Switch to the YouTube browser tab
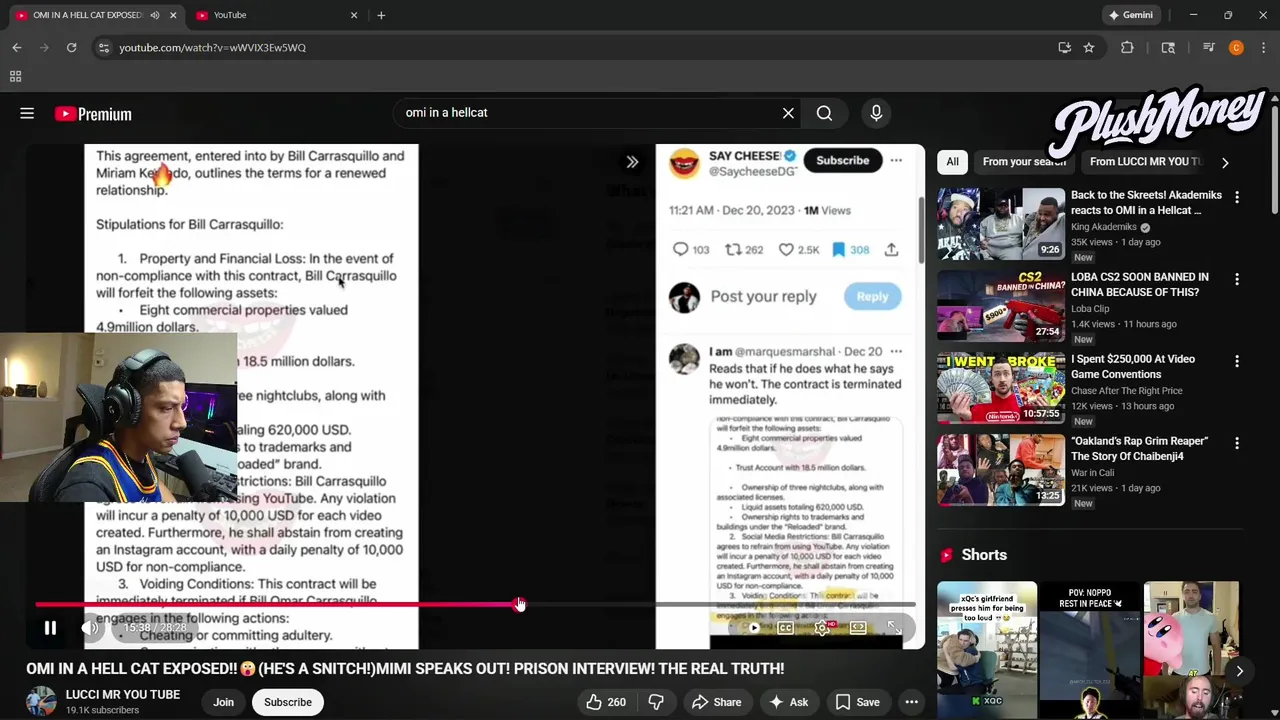1280x720 pixels. 275,15
